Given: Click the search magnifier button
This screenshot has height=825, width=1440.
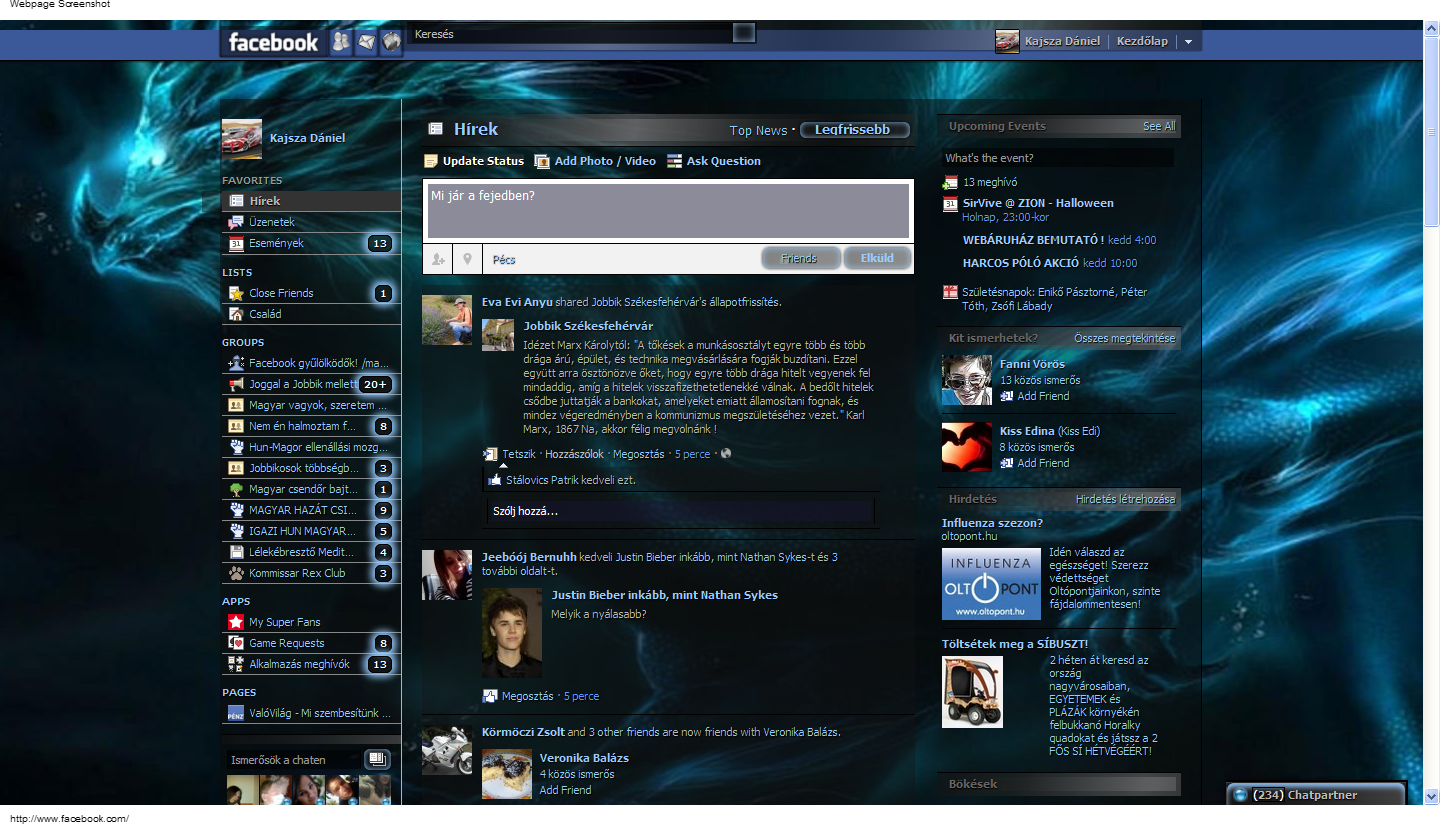Looking at the screenshot, I should coord(743,33).
